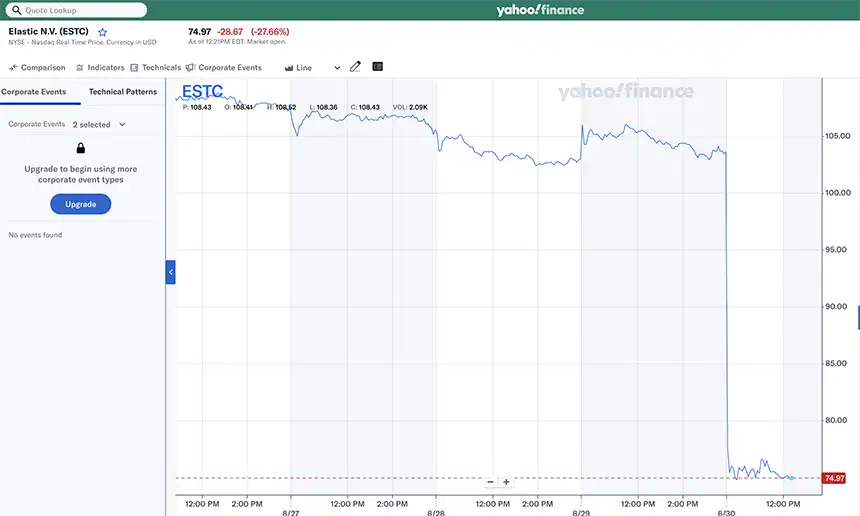Click the blue Upgrade button
860x516 pixels.
coord(81,204)
